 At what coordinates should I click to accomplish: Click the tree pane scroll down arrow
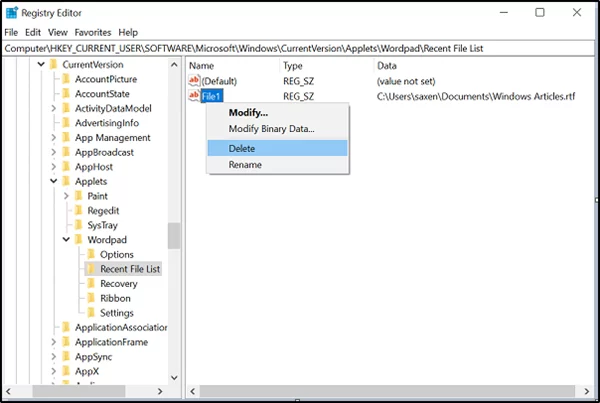point(174,378)
